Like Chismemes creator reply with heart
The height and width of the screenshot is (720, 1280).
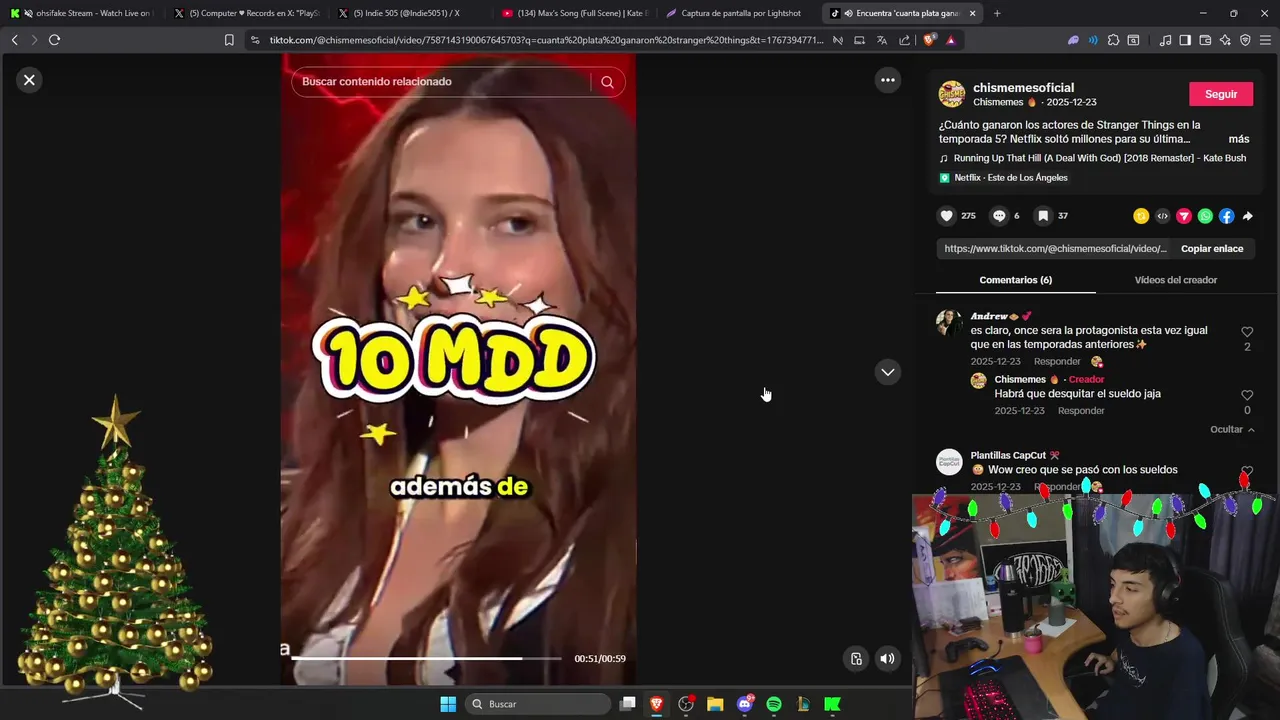[x=1247, y=395]
